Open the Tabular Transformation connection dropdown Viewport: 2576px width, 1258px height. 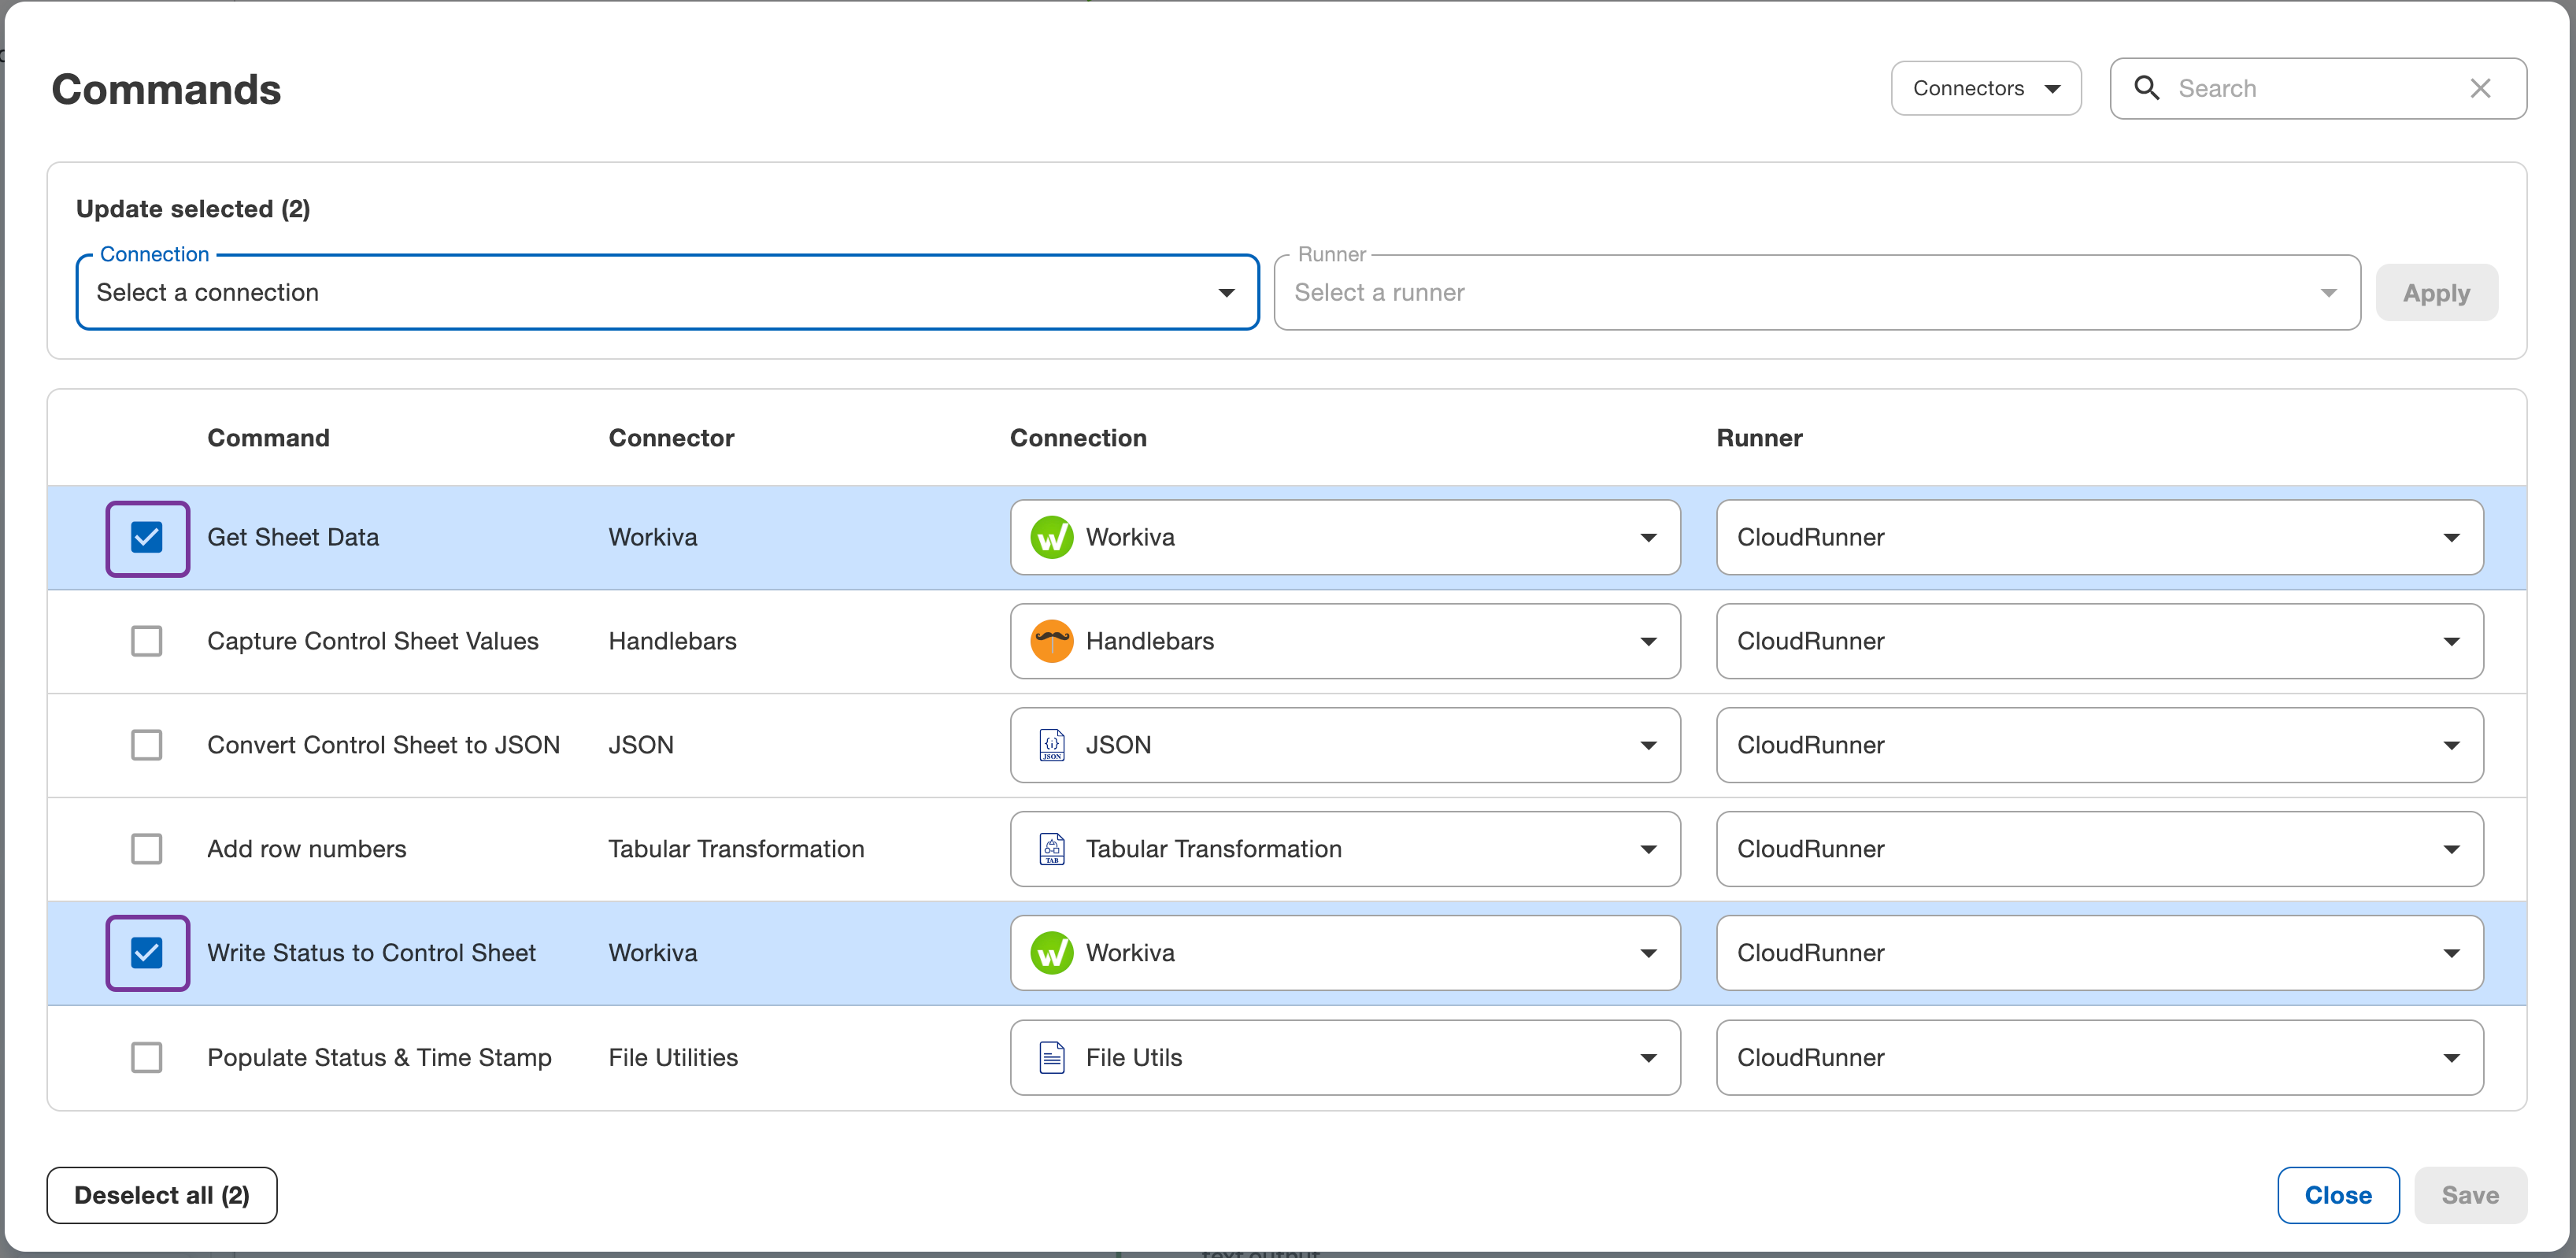(1345, 849)
